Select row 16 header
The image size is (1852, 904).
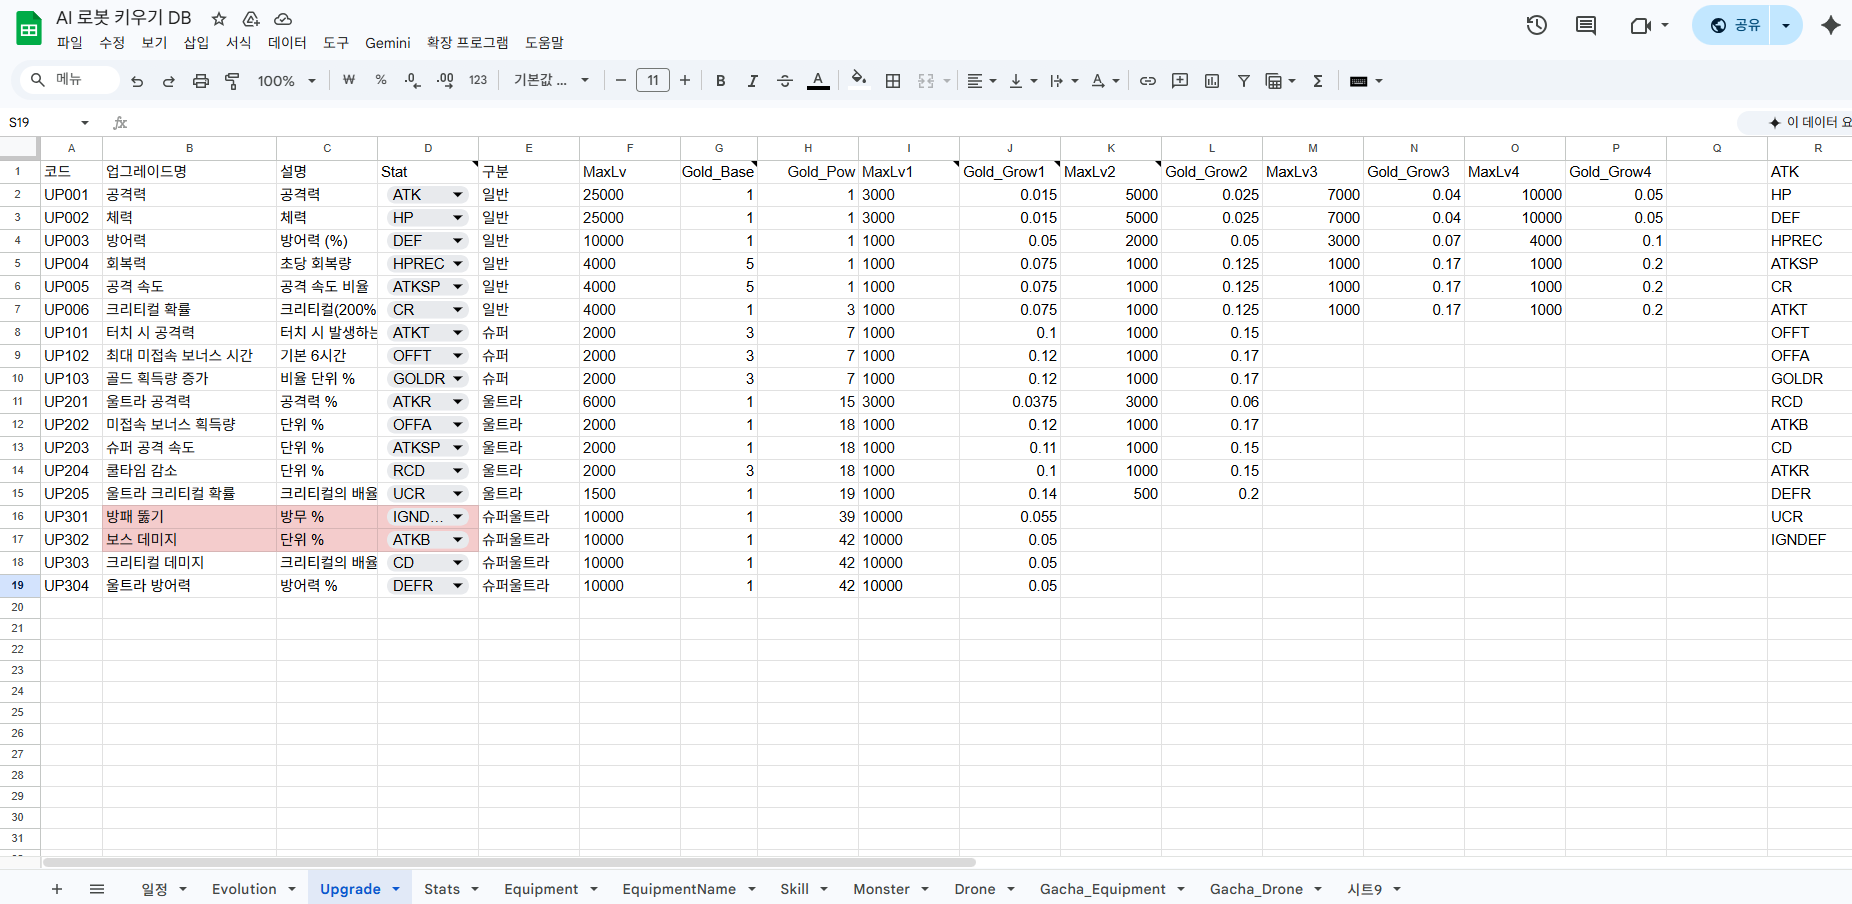point(18,517)
